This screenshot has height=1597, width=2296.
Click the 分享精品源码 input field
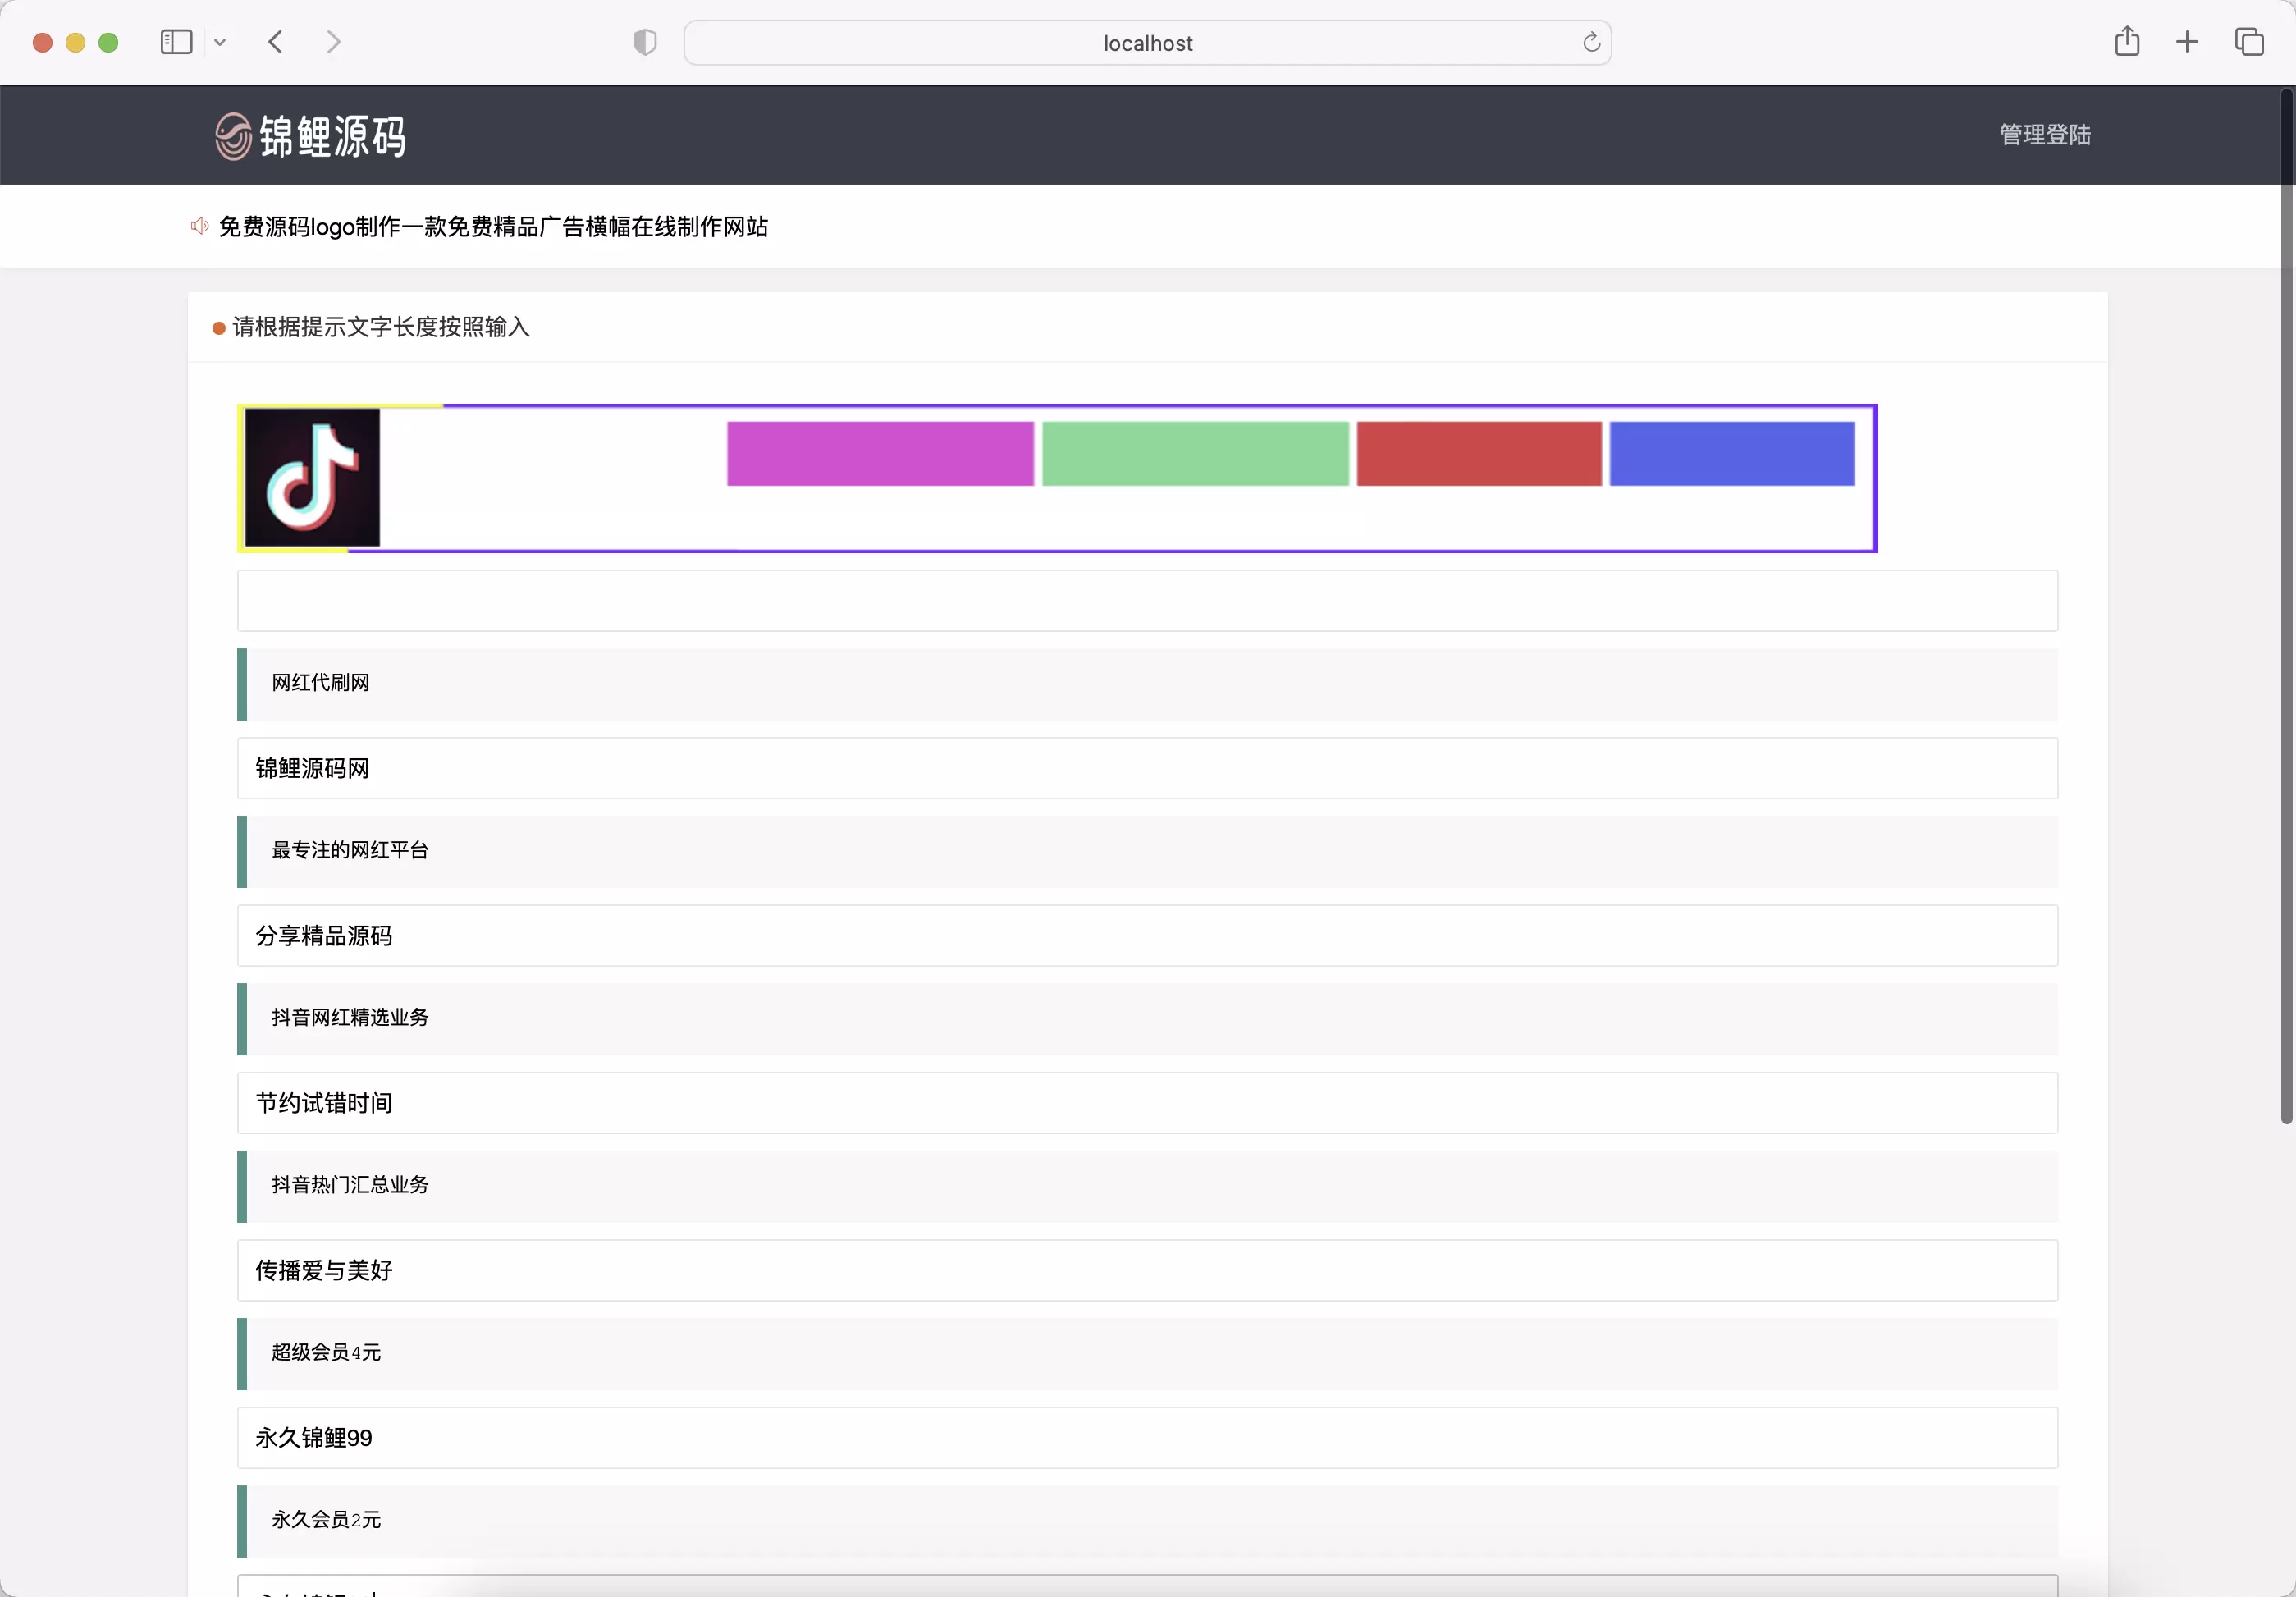pos(1147,936)
